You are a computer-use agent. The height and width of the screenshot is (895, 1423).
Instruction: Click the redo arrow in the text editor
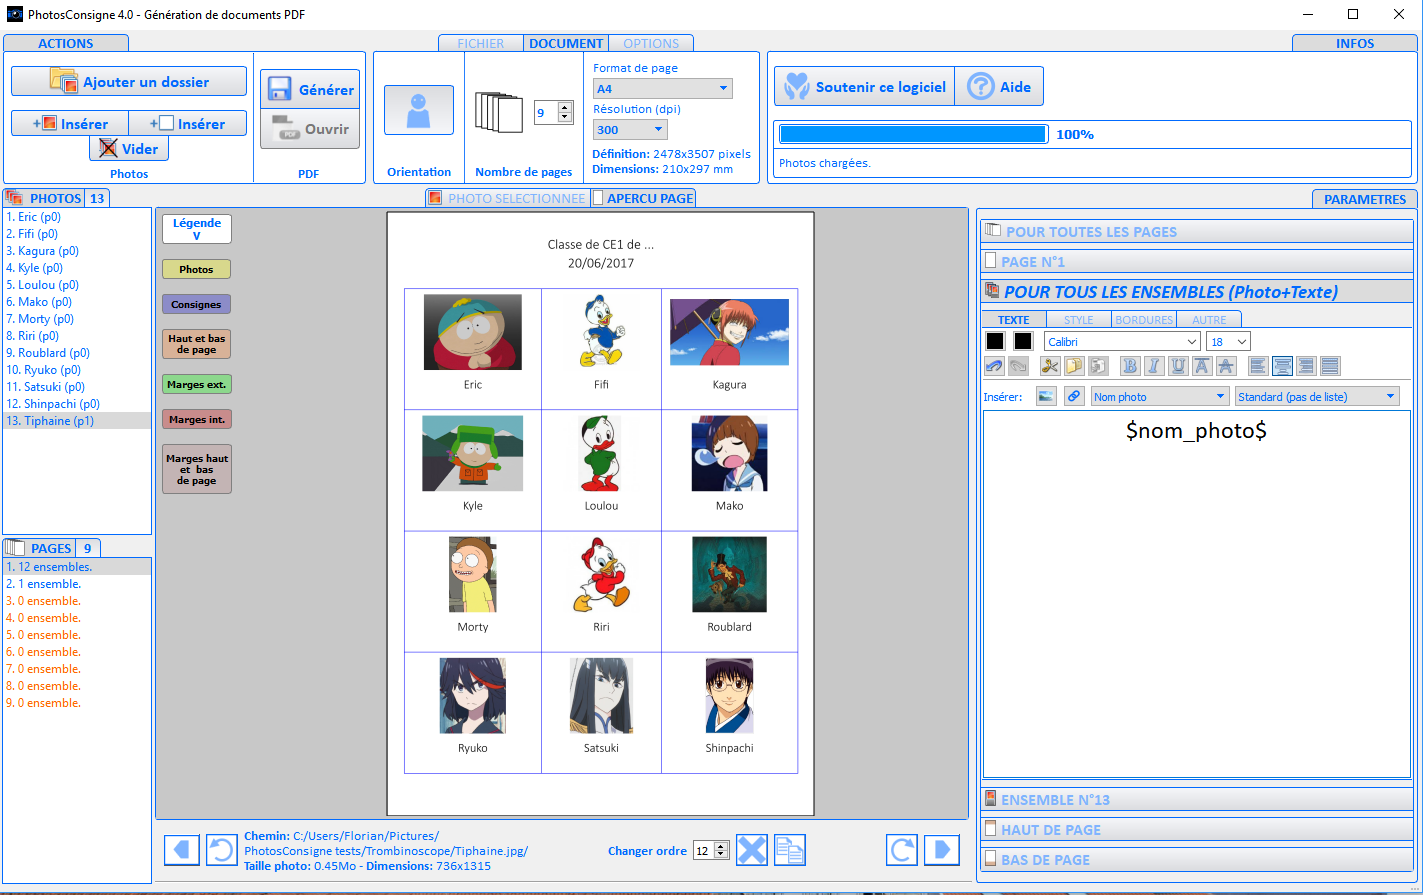coord(1018,366)
